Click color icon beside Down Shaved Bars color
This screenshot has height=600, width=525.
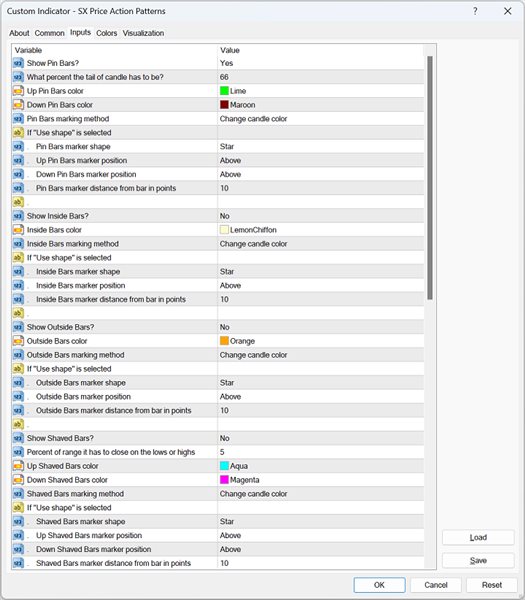click(x=18, y=480)
